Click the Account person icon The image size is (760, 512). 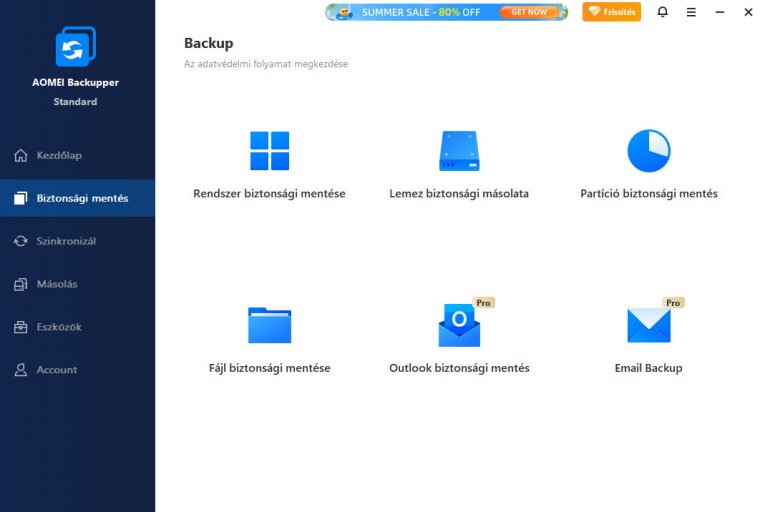[x=20, y=370]
